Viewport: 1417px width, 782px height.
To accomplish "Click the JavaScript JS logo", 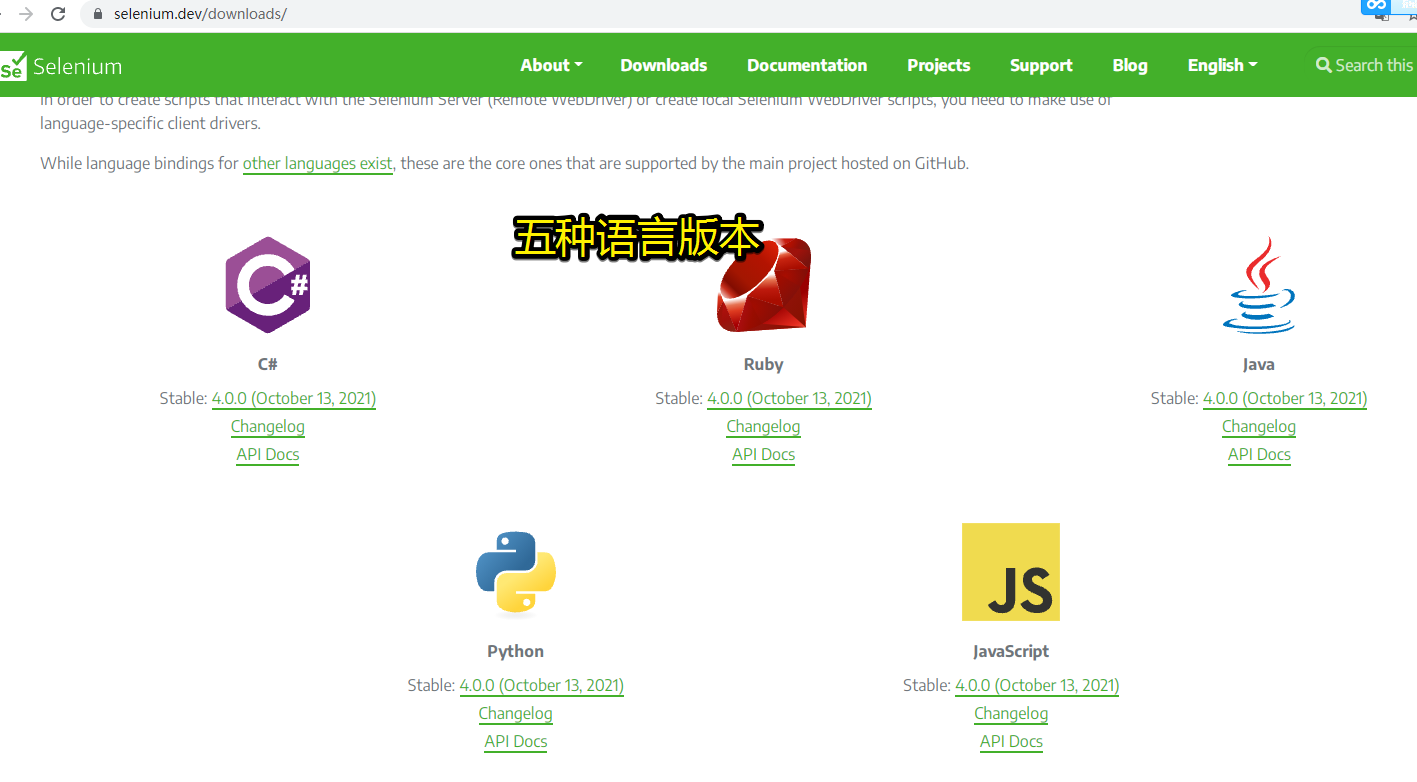I will point(1010,571).
